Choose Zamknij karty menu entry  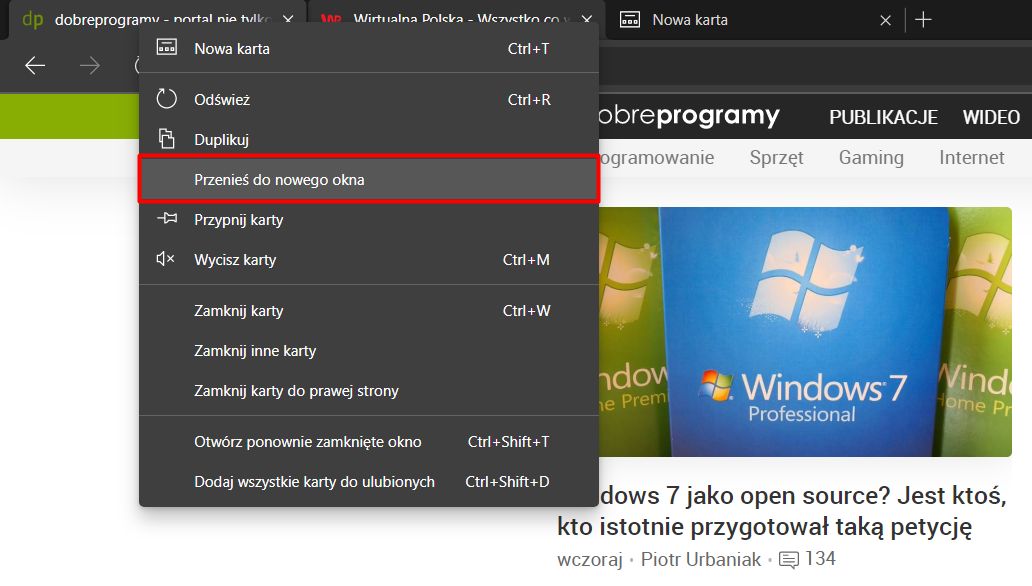(369, 311)
